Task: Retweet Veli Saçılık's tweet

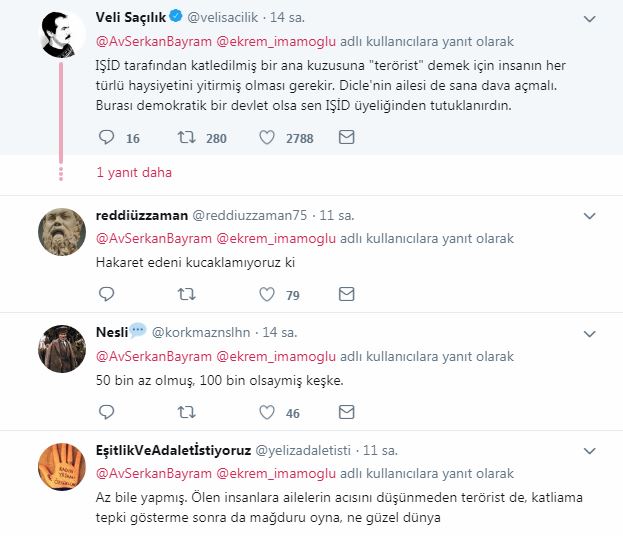Action: pyautogui.click(x=186, y=137)
